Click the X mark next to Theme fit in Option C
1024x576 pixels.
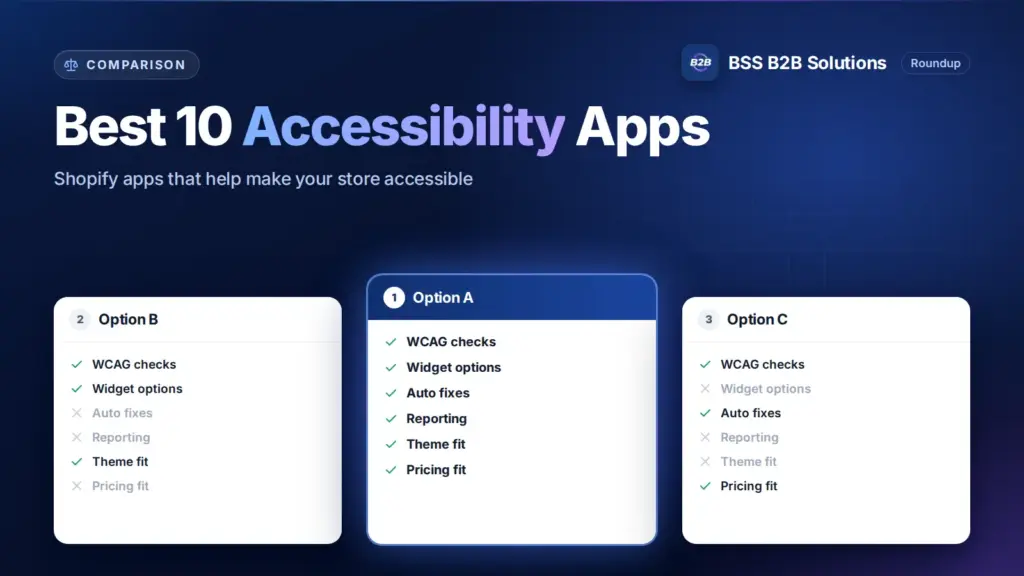click(x=705, y=462)
